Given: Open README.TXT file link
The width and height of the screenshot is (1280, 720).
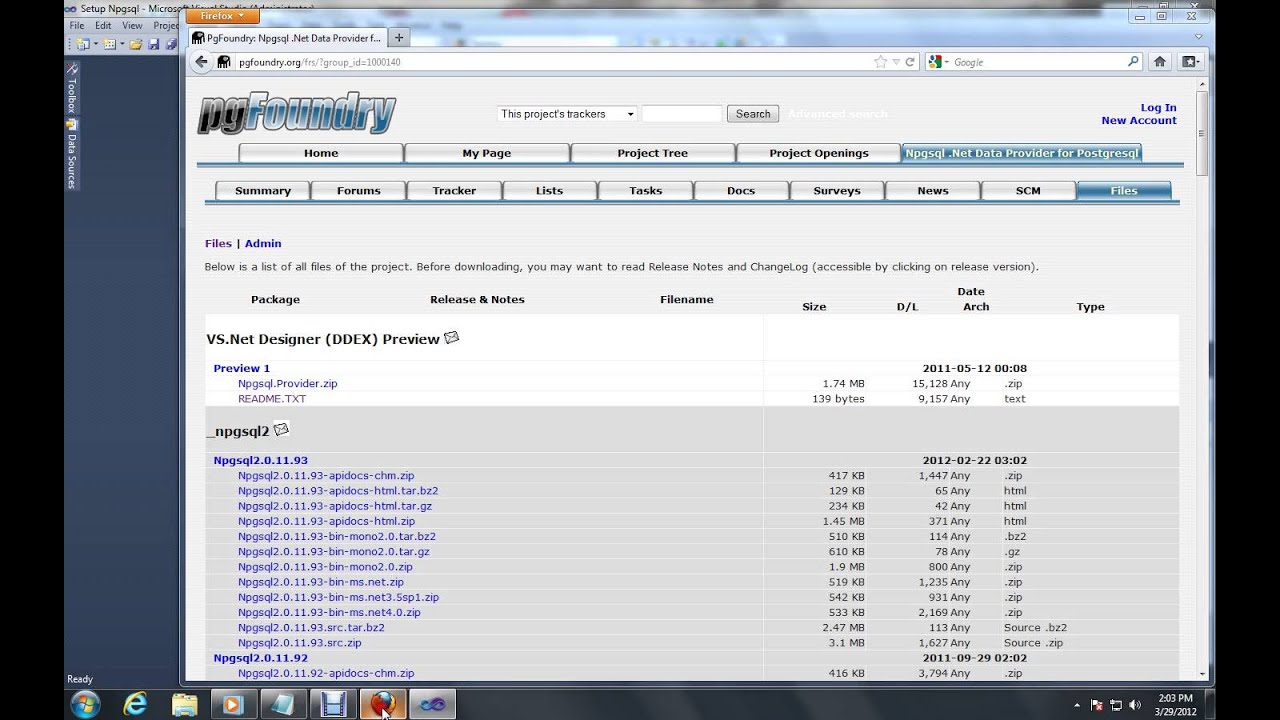Looking at the screenshot, I should (x=272, y=399).
